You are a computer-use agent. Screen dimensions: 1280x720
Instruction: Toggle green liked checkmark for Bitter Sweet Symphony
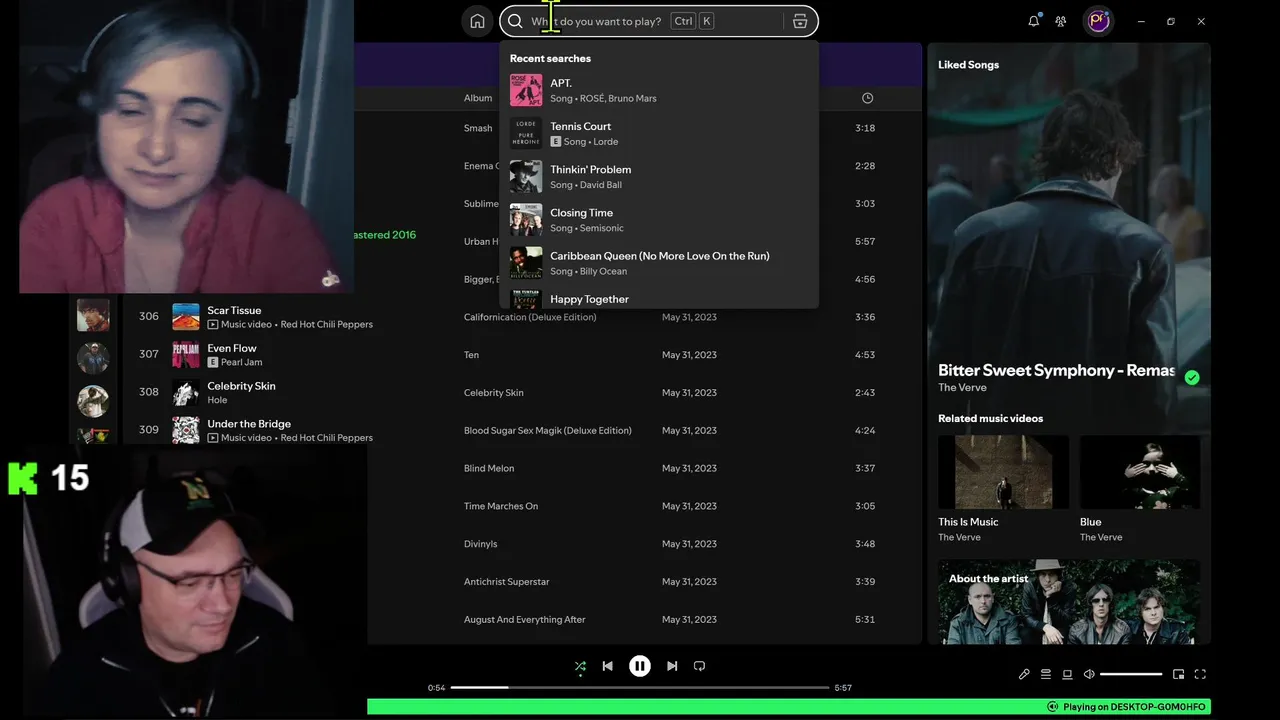point(1192,377)
